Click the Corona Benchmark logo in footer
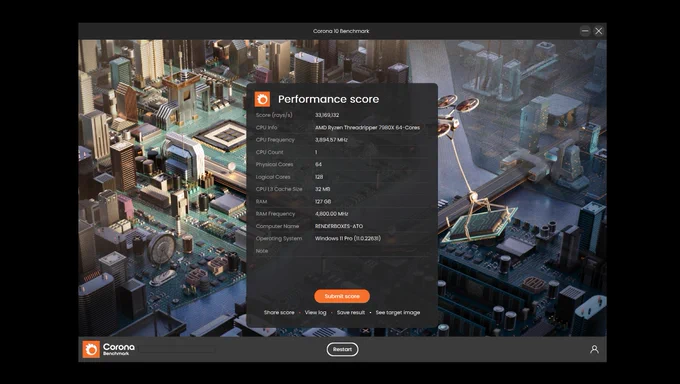Viewport: 680px width, 384px height. click(109, 349)
